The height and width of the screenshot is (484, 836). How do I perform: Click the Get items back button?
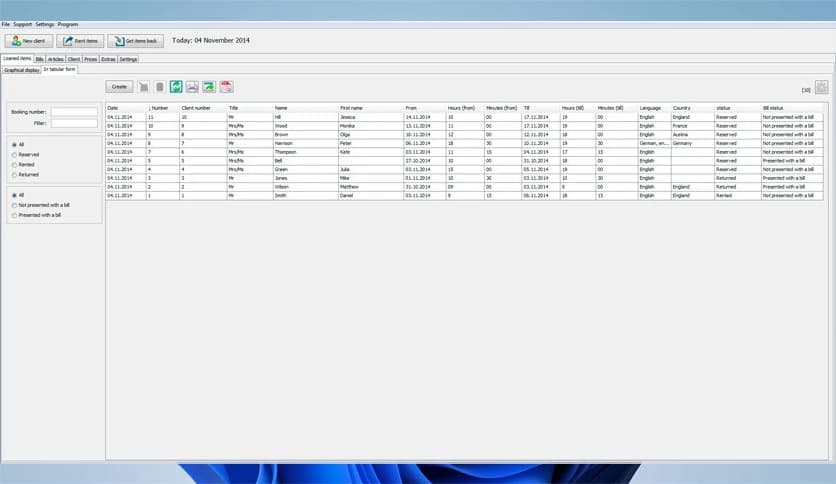pos(135,41)
